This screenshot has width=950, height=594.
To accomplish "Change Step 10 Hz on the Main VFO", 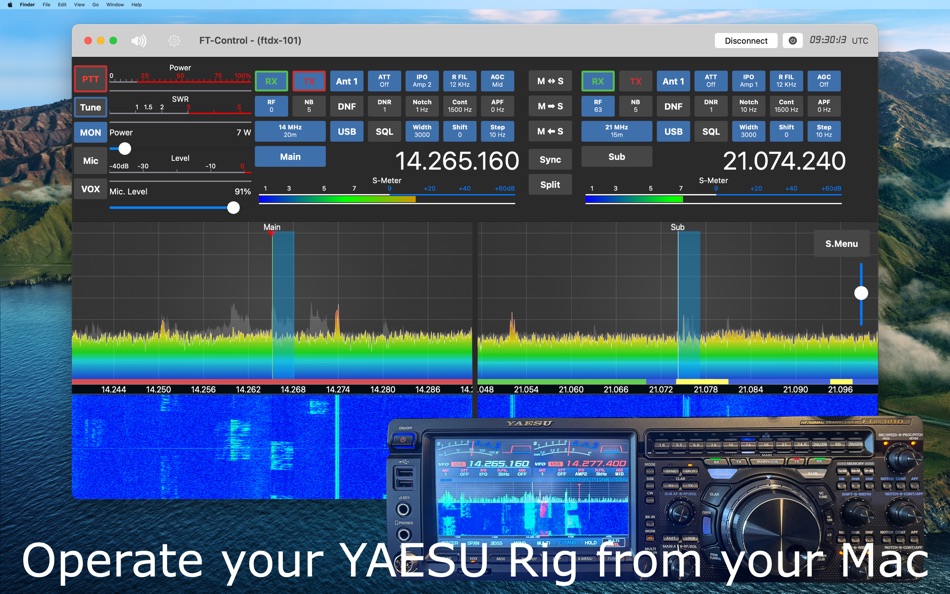I will [497, 132].
